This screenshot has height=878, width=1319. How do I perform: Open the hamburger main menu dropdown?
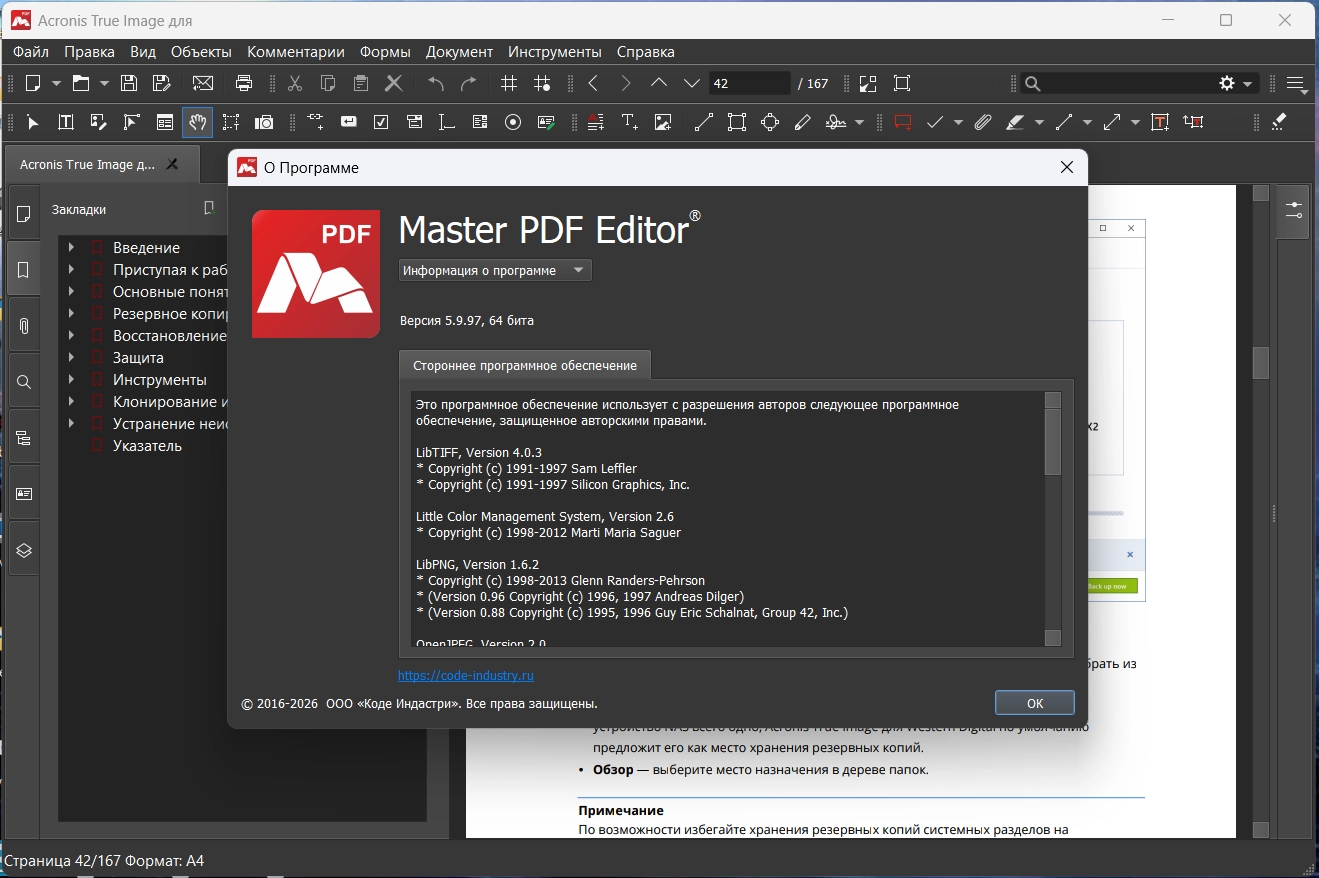(1296, 84)
